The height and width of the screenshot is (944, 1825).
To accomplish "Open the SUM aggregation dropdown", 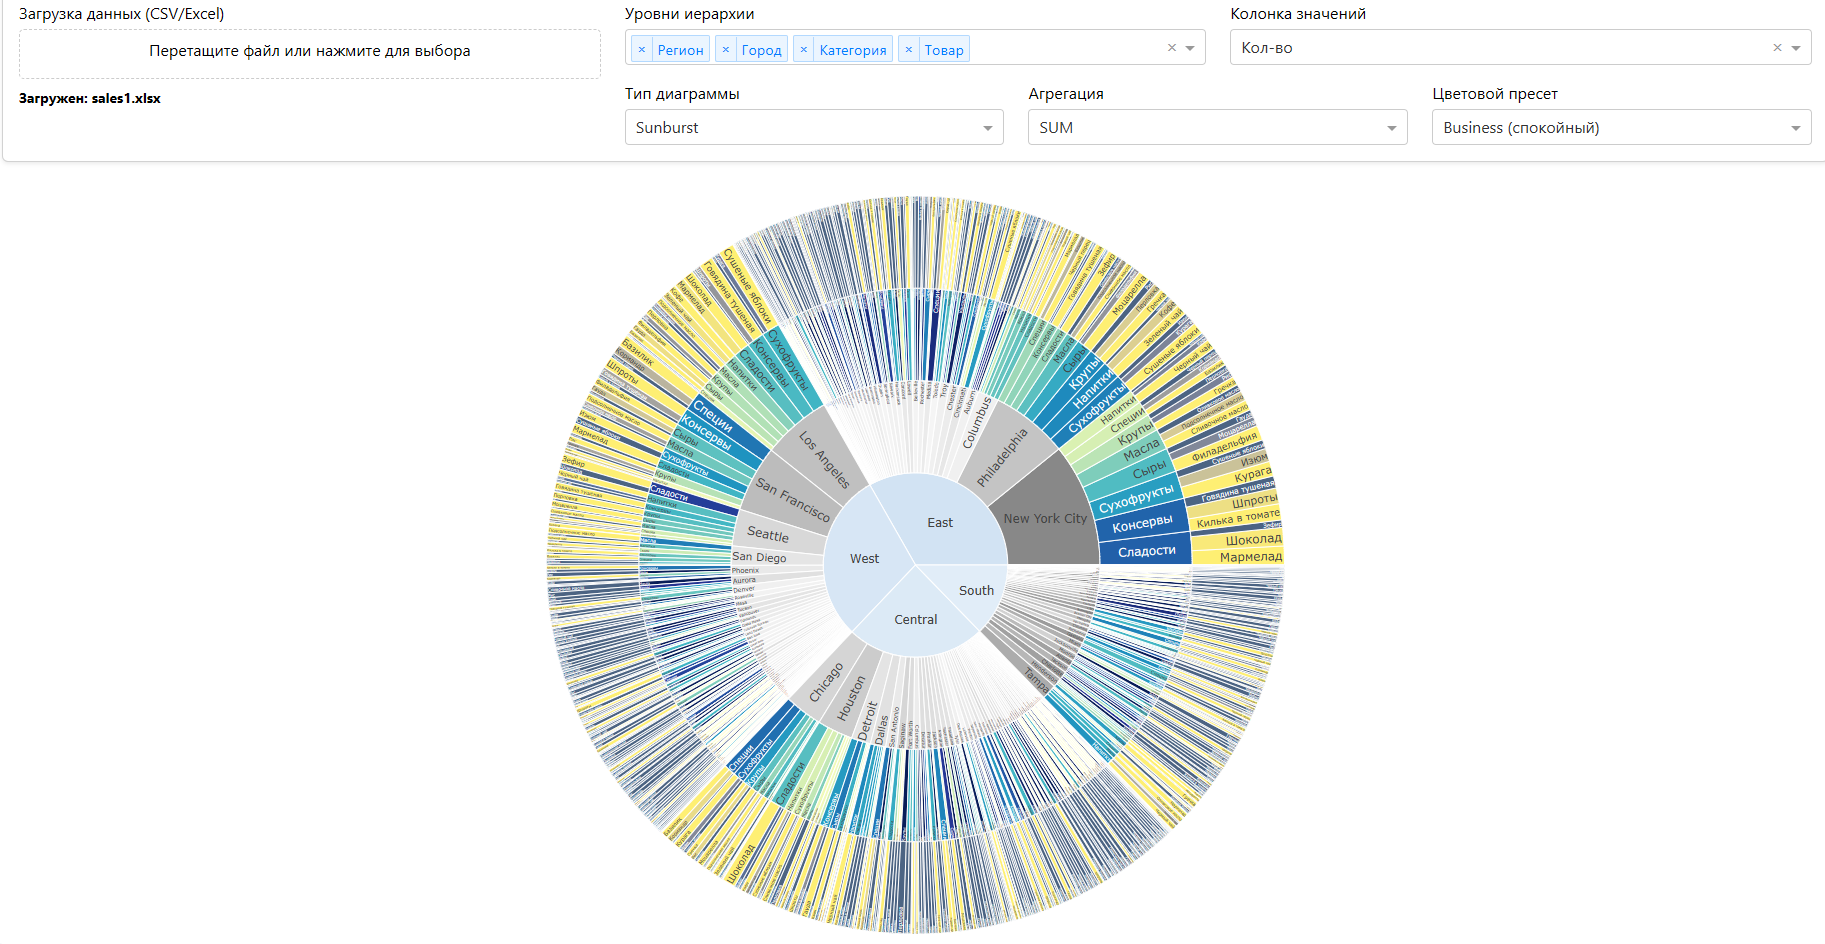I will click(1216, 128).
